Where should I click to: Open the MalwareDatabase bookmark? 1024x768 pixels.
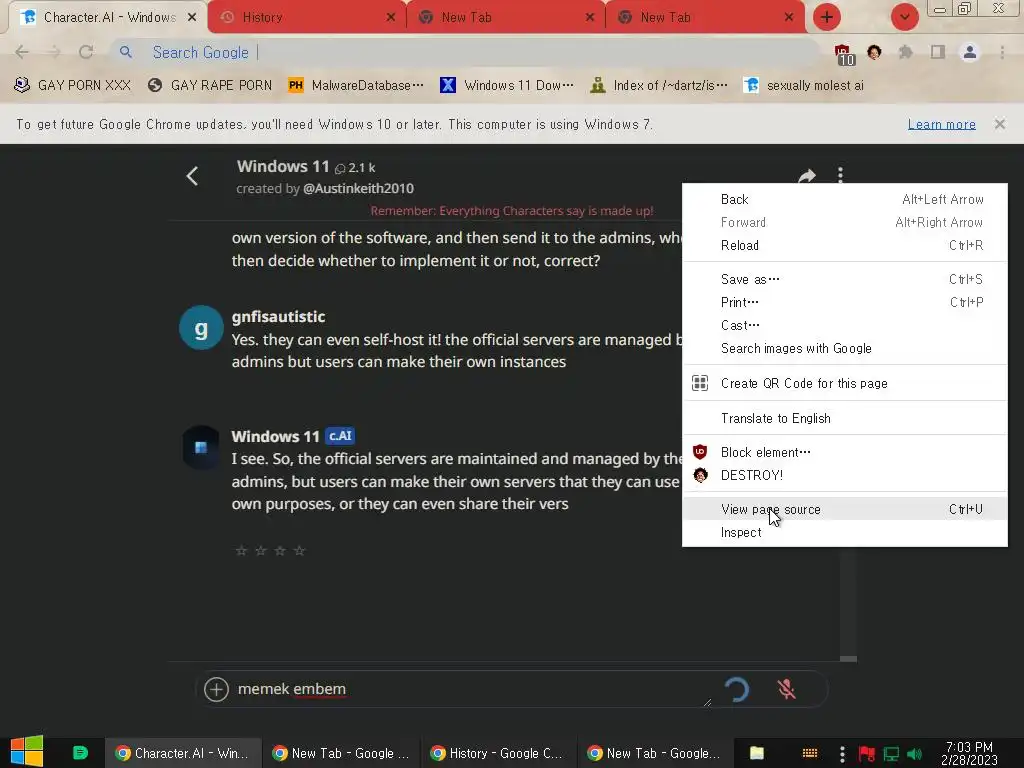356,86
